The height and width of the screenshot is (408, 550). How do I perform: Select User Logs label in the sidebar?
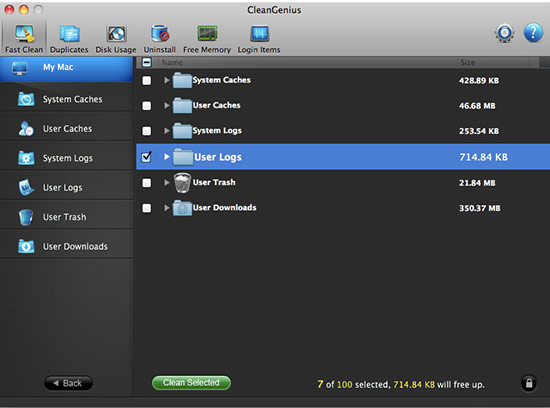(62, 188)
